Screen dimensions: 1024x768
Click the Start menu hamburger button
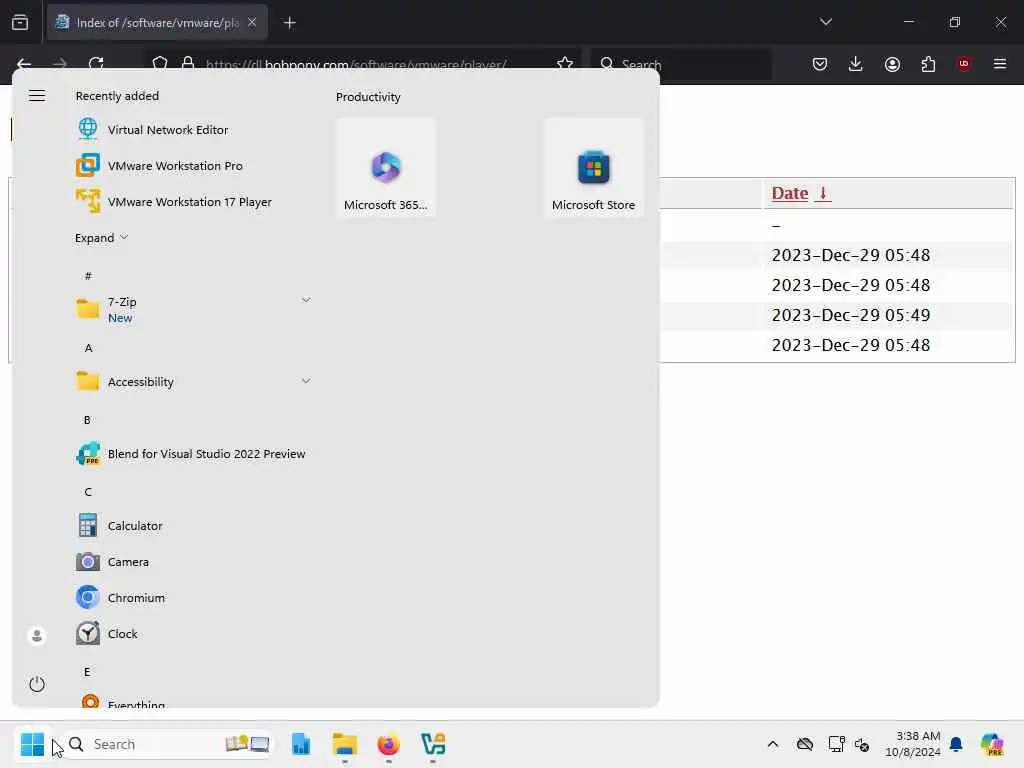pos(37,96)
